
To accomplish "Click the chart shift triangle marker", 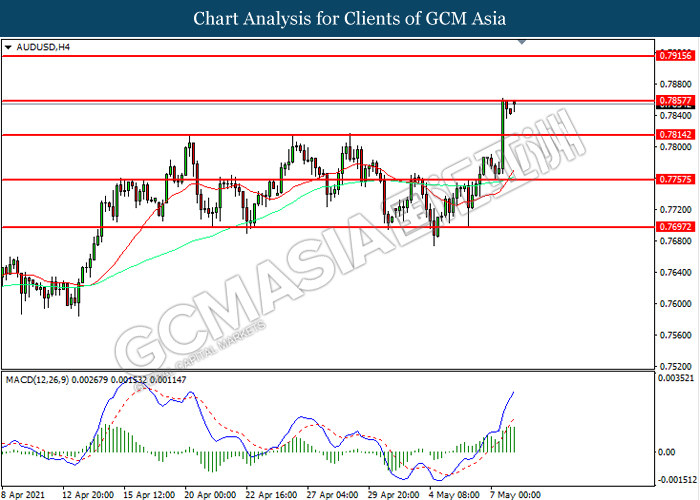I will pos(521,42).
